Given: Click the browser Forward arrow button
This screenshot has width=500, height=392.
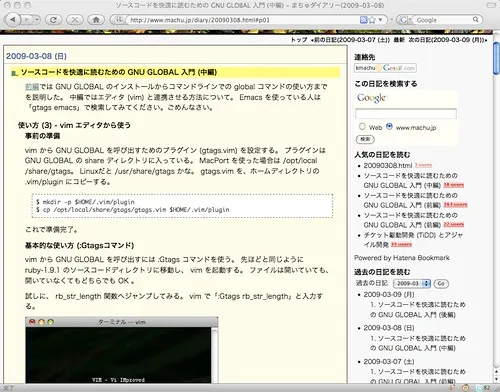Looking at the screenshot, I should point(27,20).
